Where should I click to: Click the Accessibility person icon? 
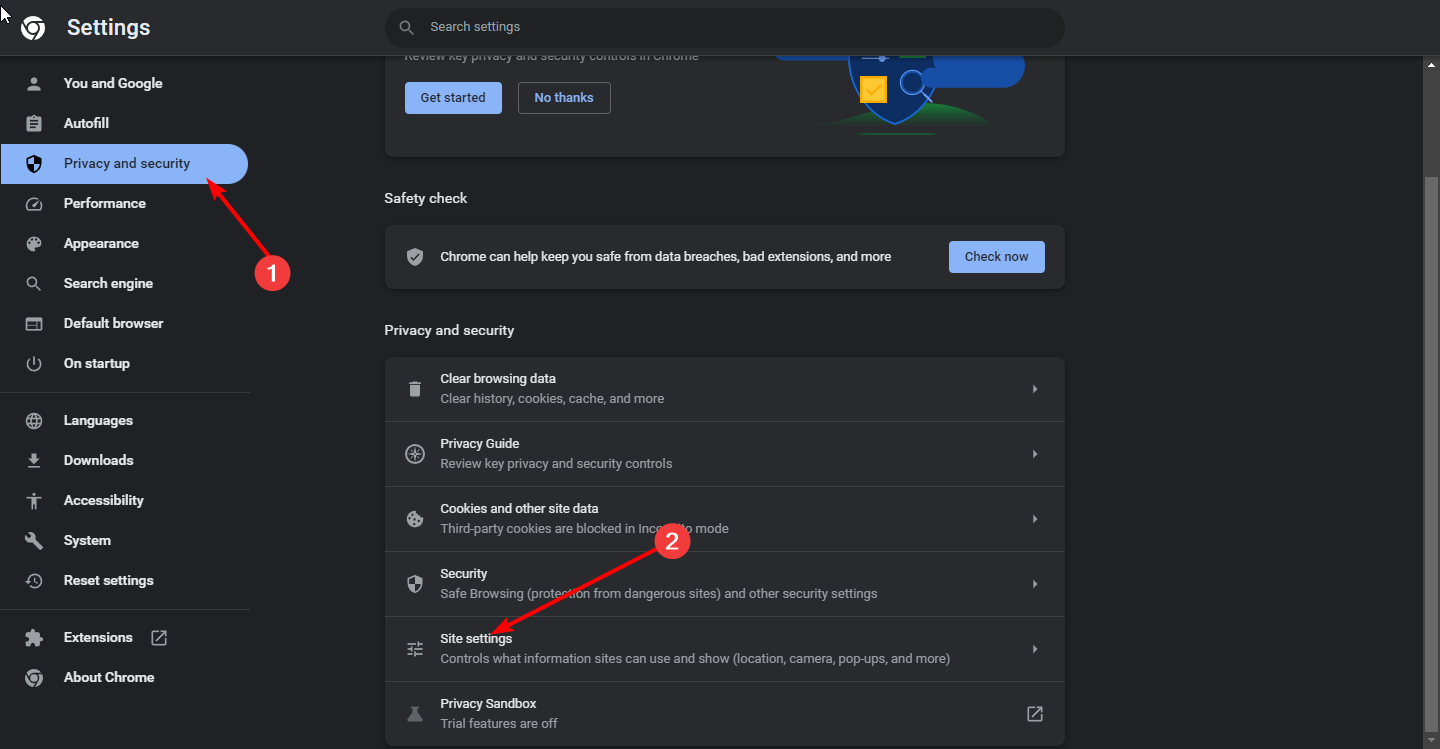tap(34, 500)
